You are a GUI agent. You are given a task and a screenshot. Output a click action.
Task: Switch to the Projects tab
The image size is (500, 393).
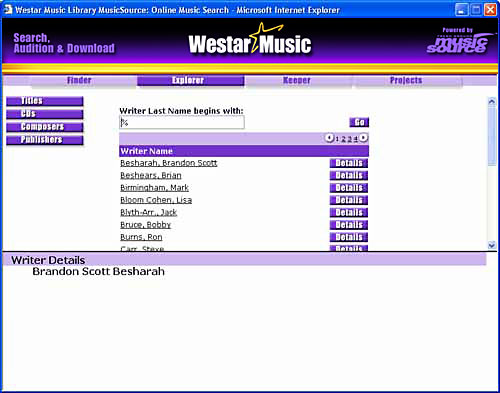406,80
